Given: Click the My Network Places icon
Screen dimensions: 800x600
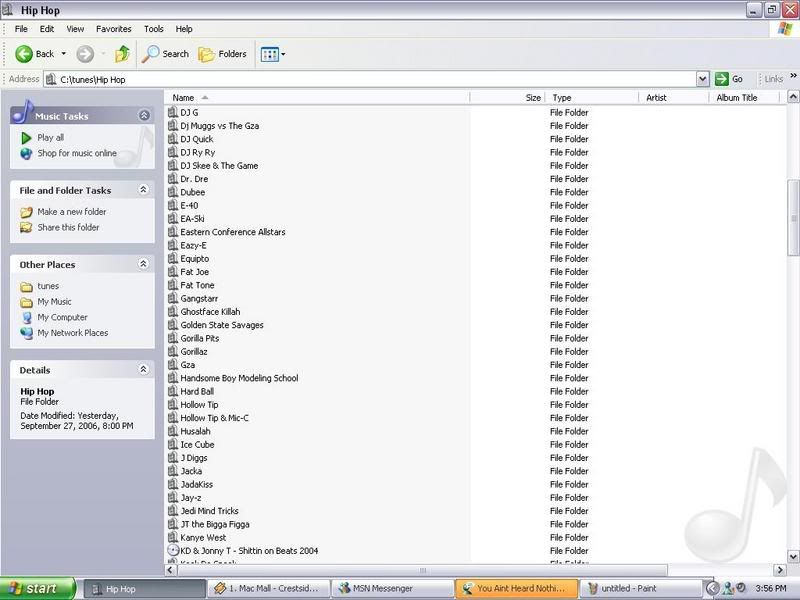Looking at the screenshot, I should tap(27, 333).
